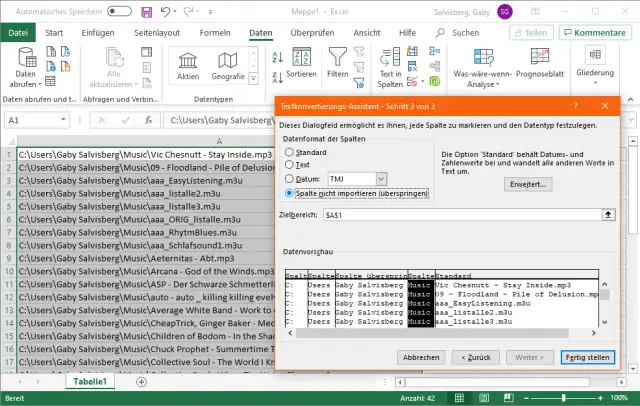Open the Sortieren dialog
Image resolution: width=640 pixels, height=406 pixels.
pos(301,62)
